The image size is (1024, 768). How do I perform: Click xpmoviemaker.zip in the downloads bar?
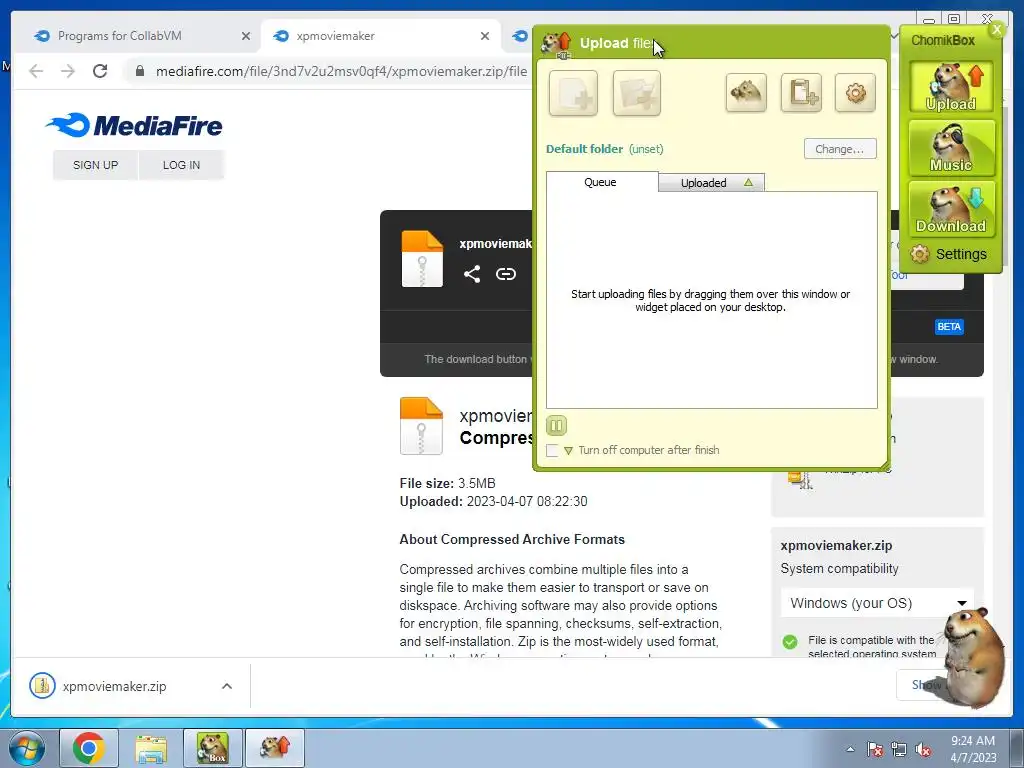click(114, 686)
